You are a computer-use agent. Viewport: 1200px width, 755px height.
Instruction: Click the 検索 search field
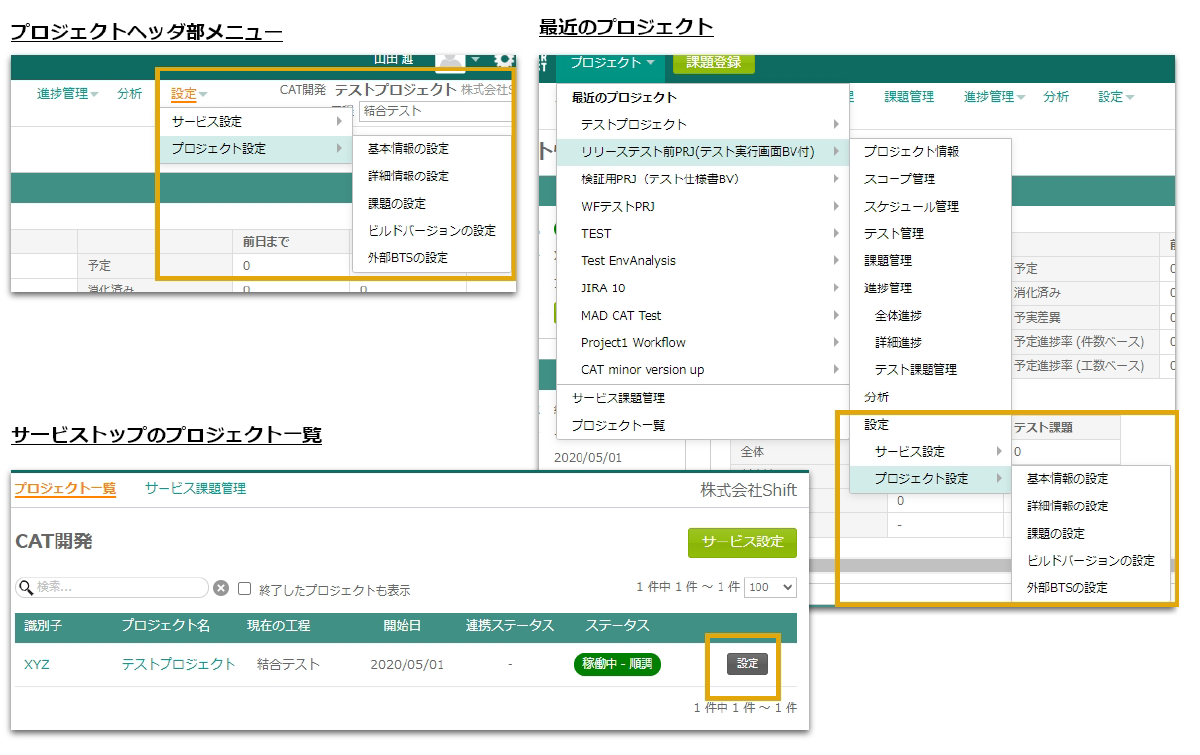pyautogui.click(x=112, y=588)
